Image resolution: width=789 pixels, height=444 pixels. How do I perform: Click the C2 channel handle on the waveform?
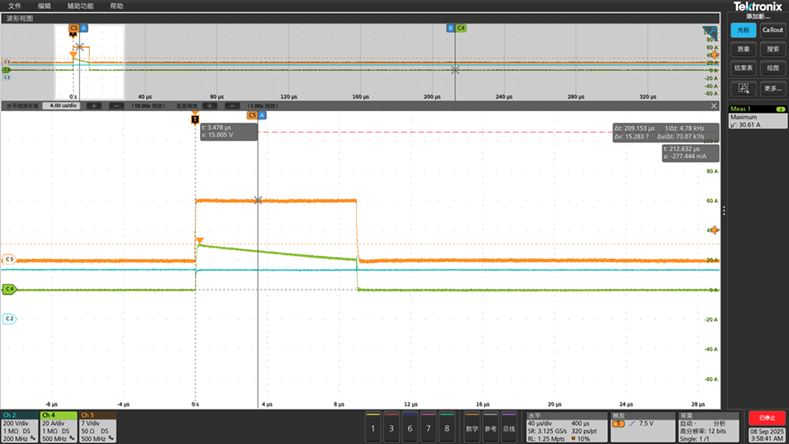click(9, 318)
